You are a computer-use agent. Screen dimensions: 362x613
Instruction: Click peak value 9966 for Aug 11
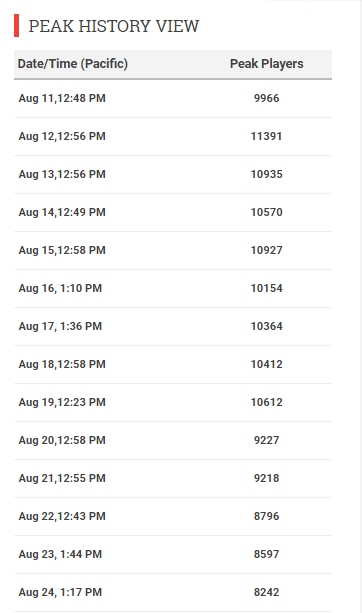coord(267,98)
